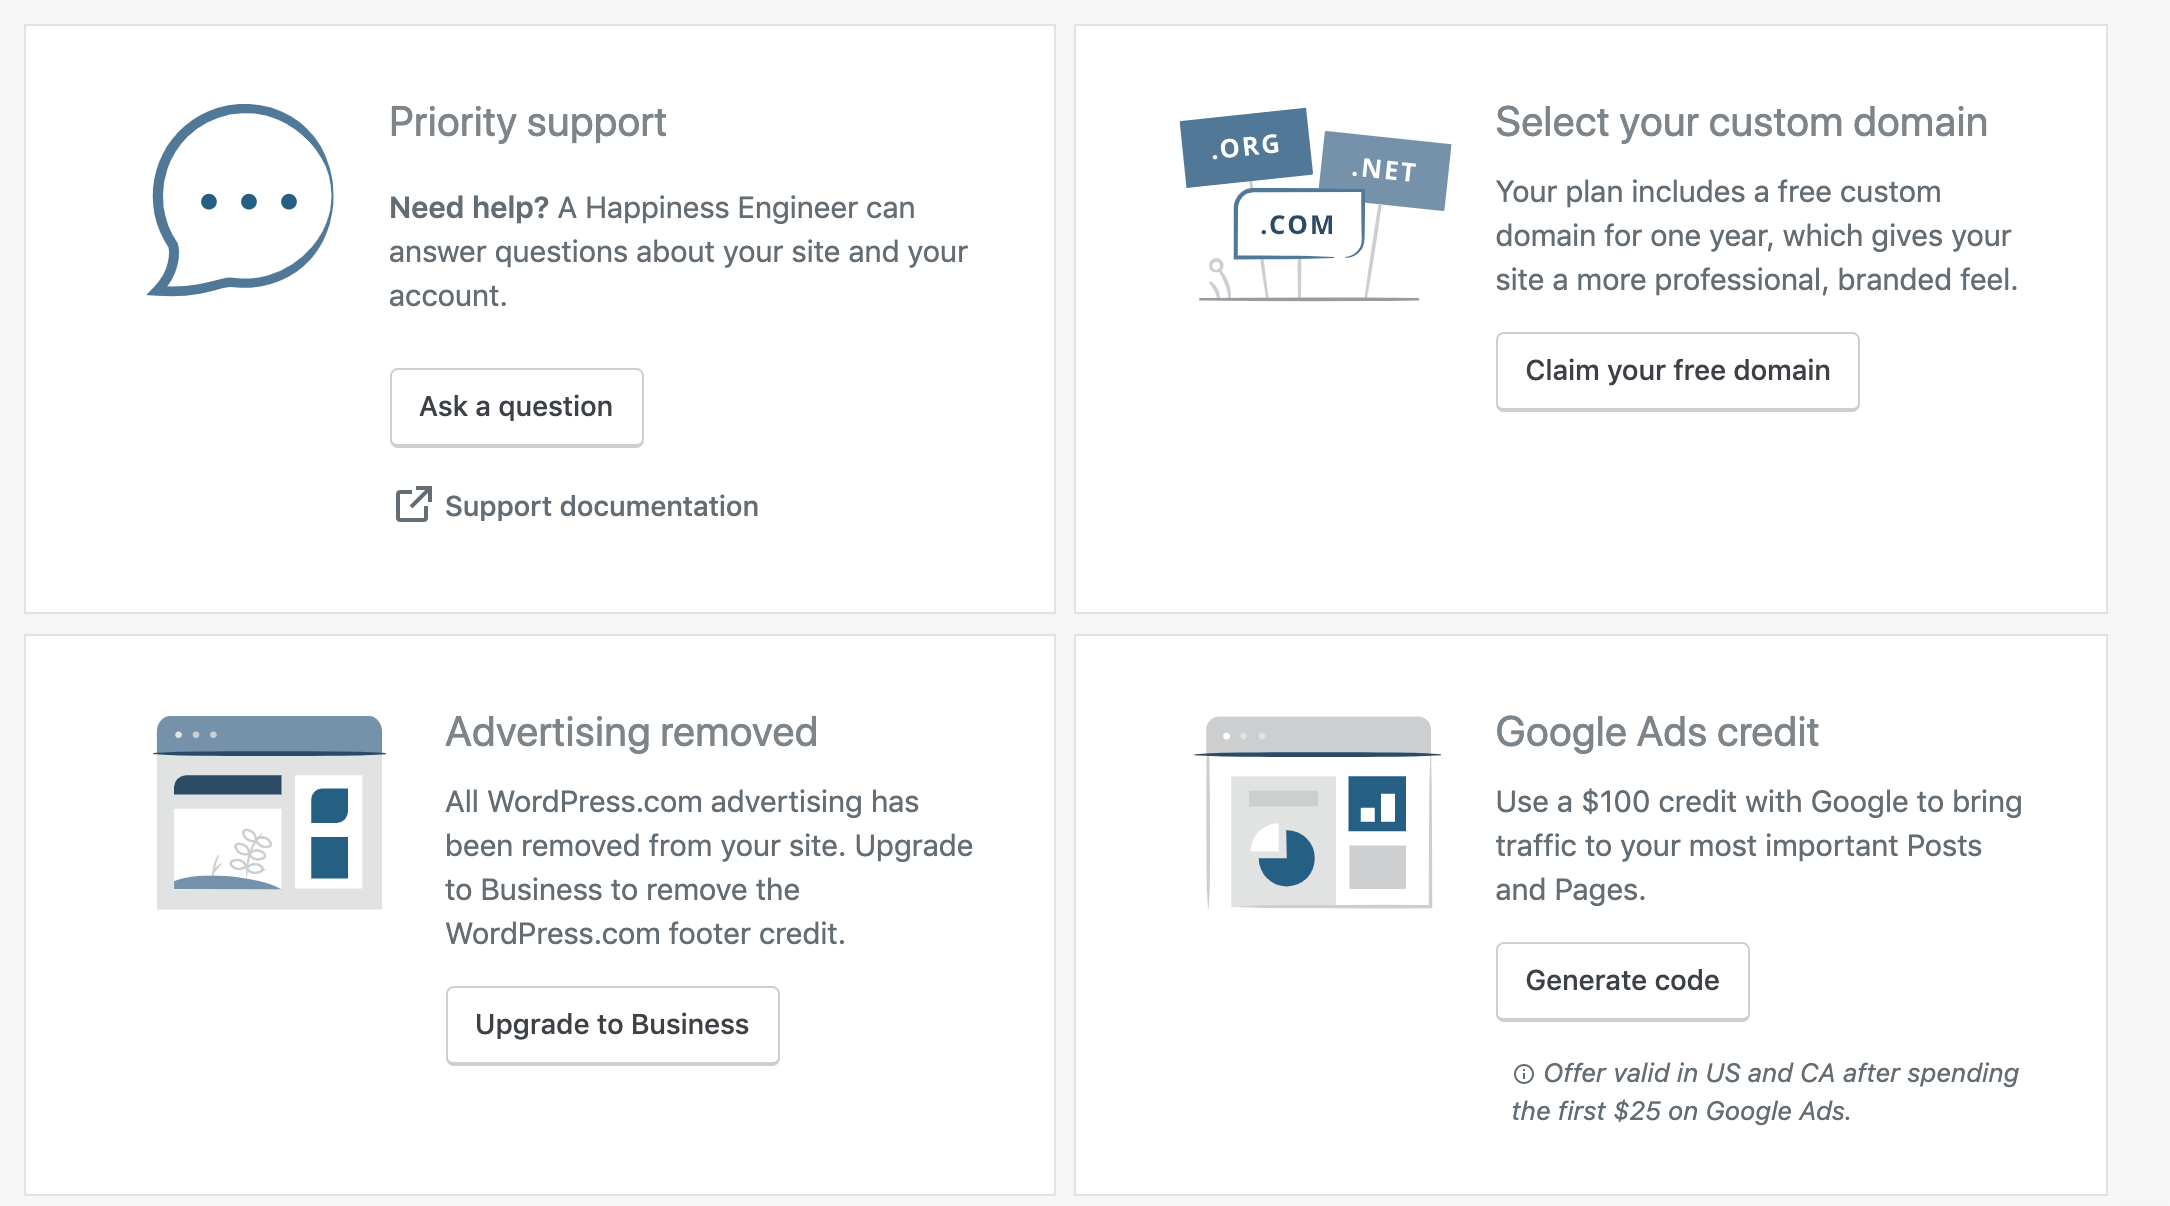Click the pie chart in the Google Ads illustration

(1284, 855)
